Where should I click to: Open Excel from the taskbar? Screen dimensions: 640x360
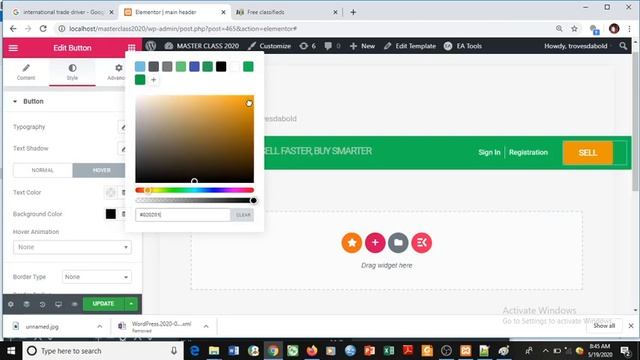click(x=389, y=351)
